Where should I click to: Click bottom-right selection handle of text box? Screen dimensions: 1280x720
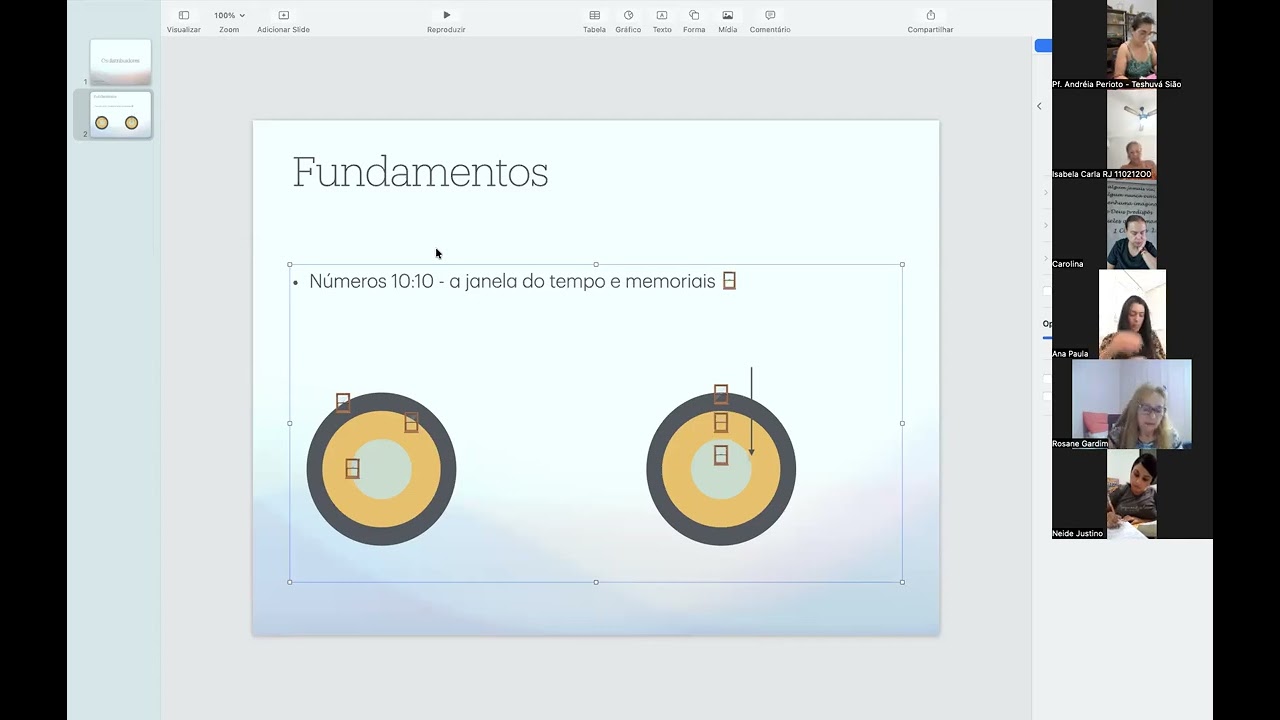click(902, 582)
